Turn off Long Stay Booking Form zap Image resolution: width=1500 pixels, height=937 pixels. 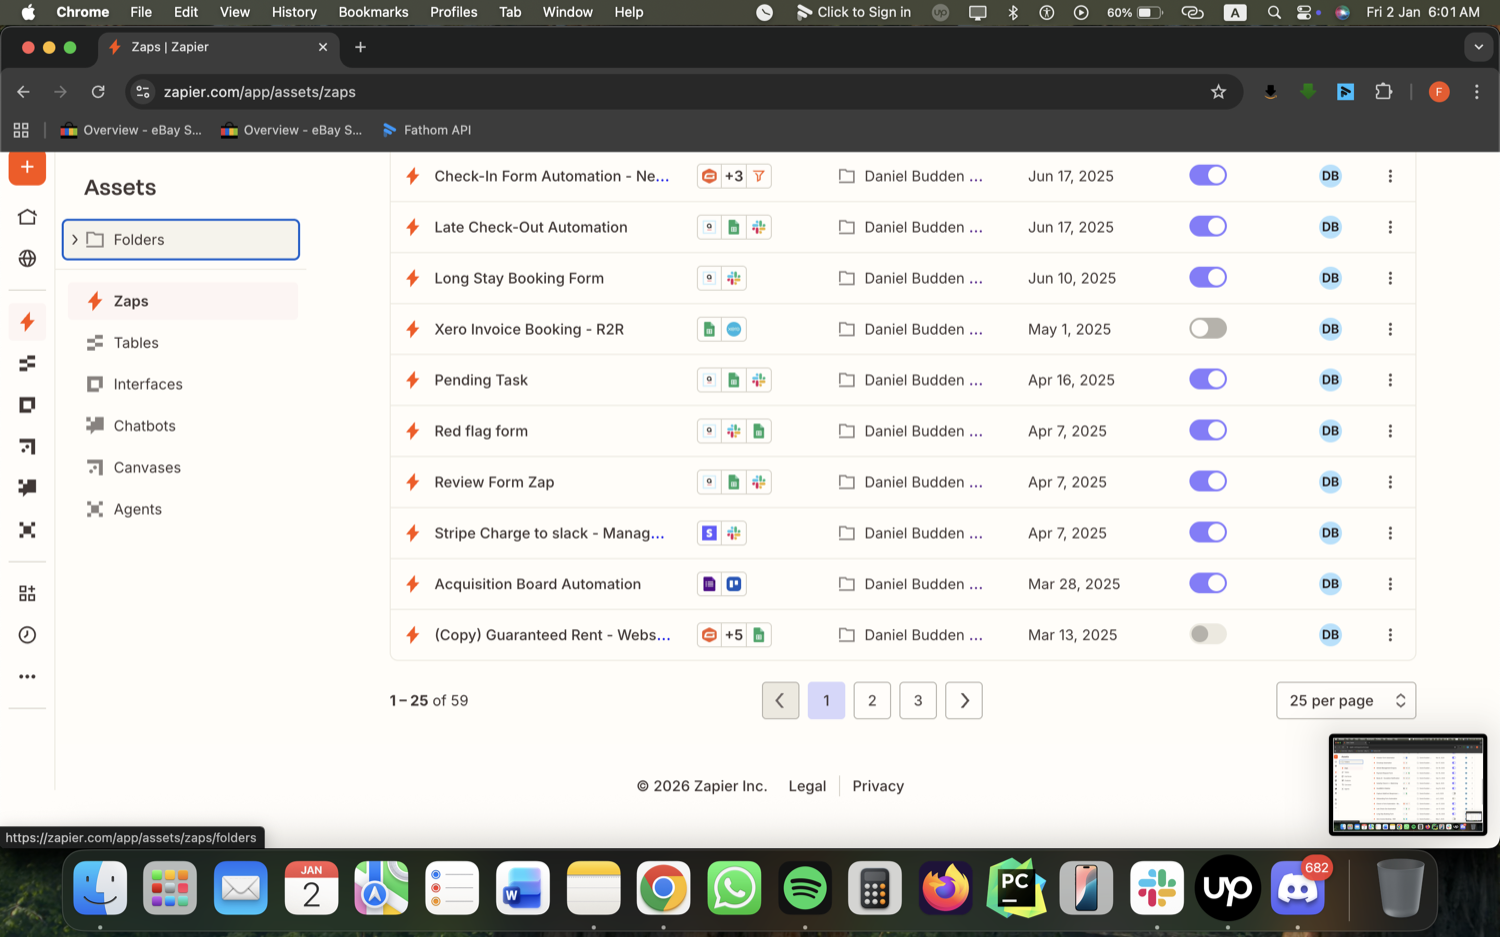tap(1208, 277)
